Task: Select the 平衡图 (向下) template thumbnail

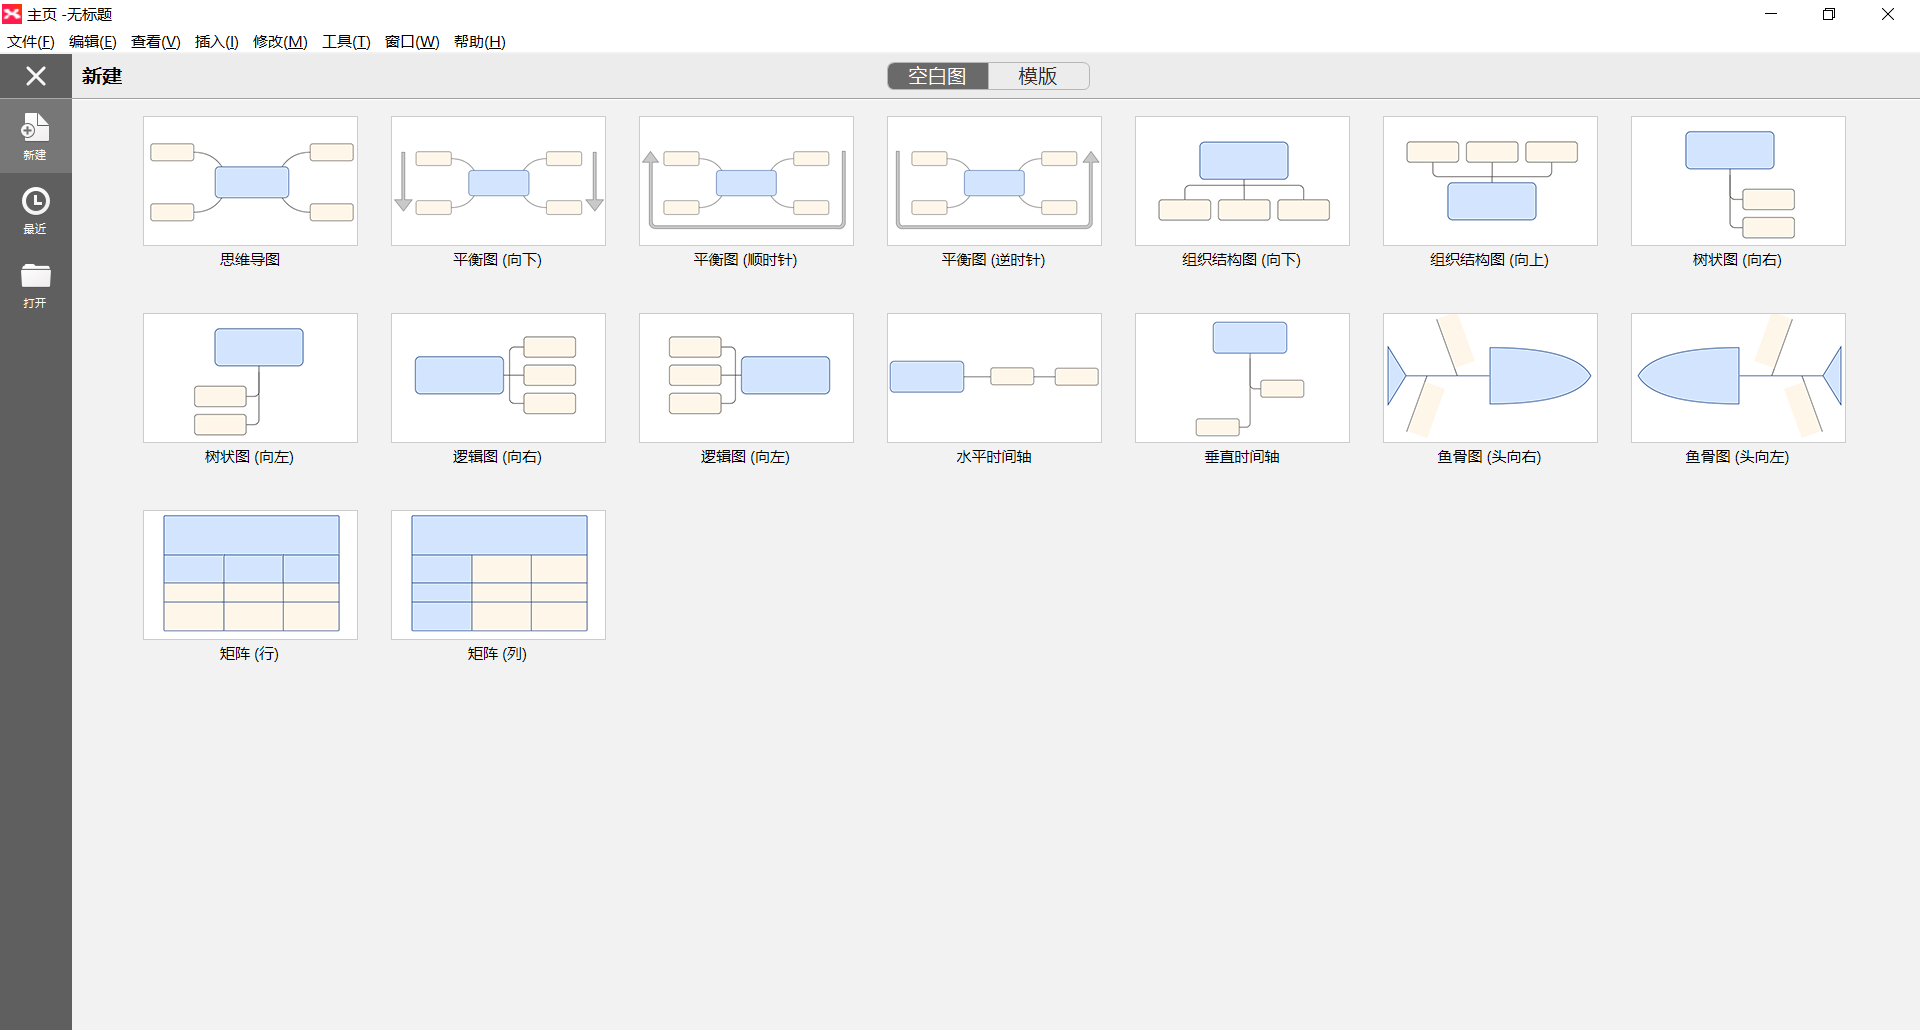Action: (498, 181)
